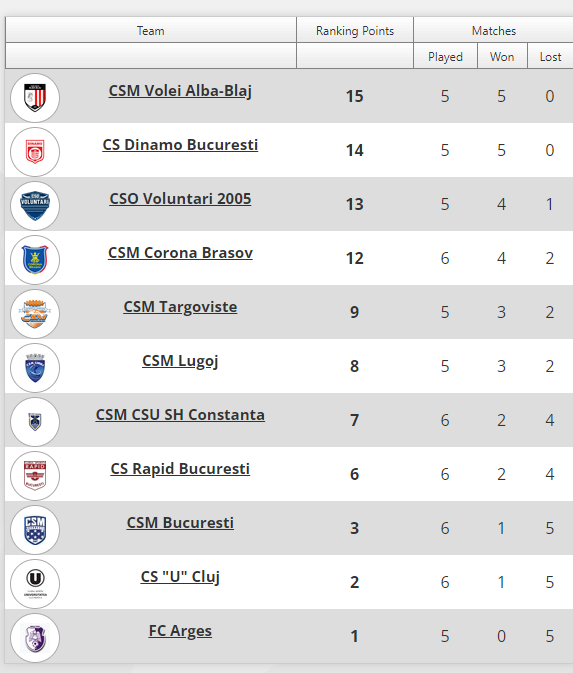Viewport: 573px width, 673px height.
Task: Select the Played column header
Action: (x=446, y=56)
